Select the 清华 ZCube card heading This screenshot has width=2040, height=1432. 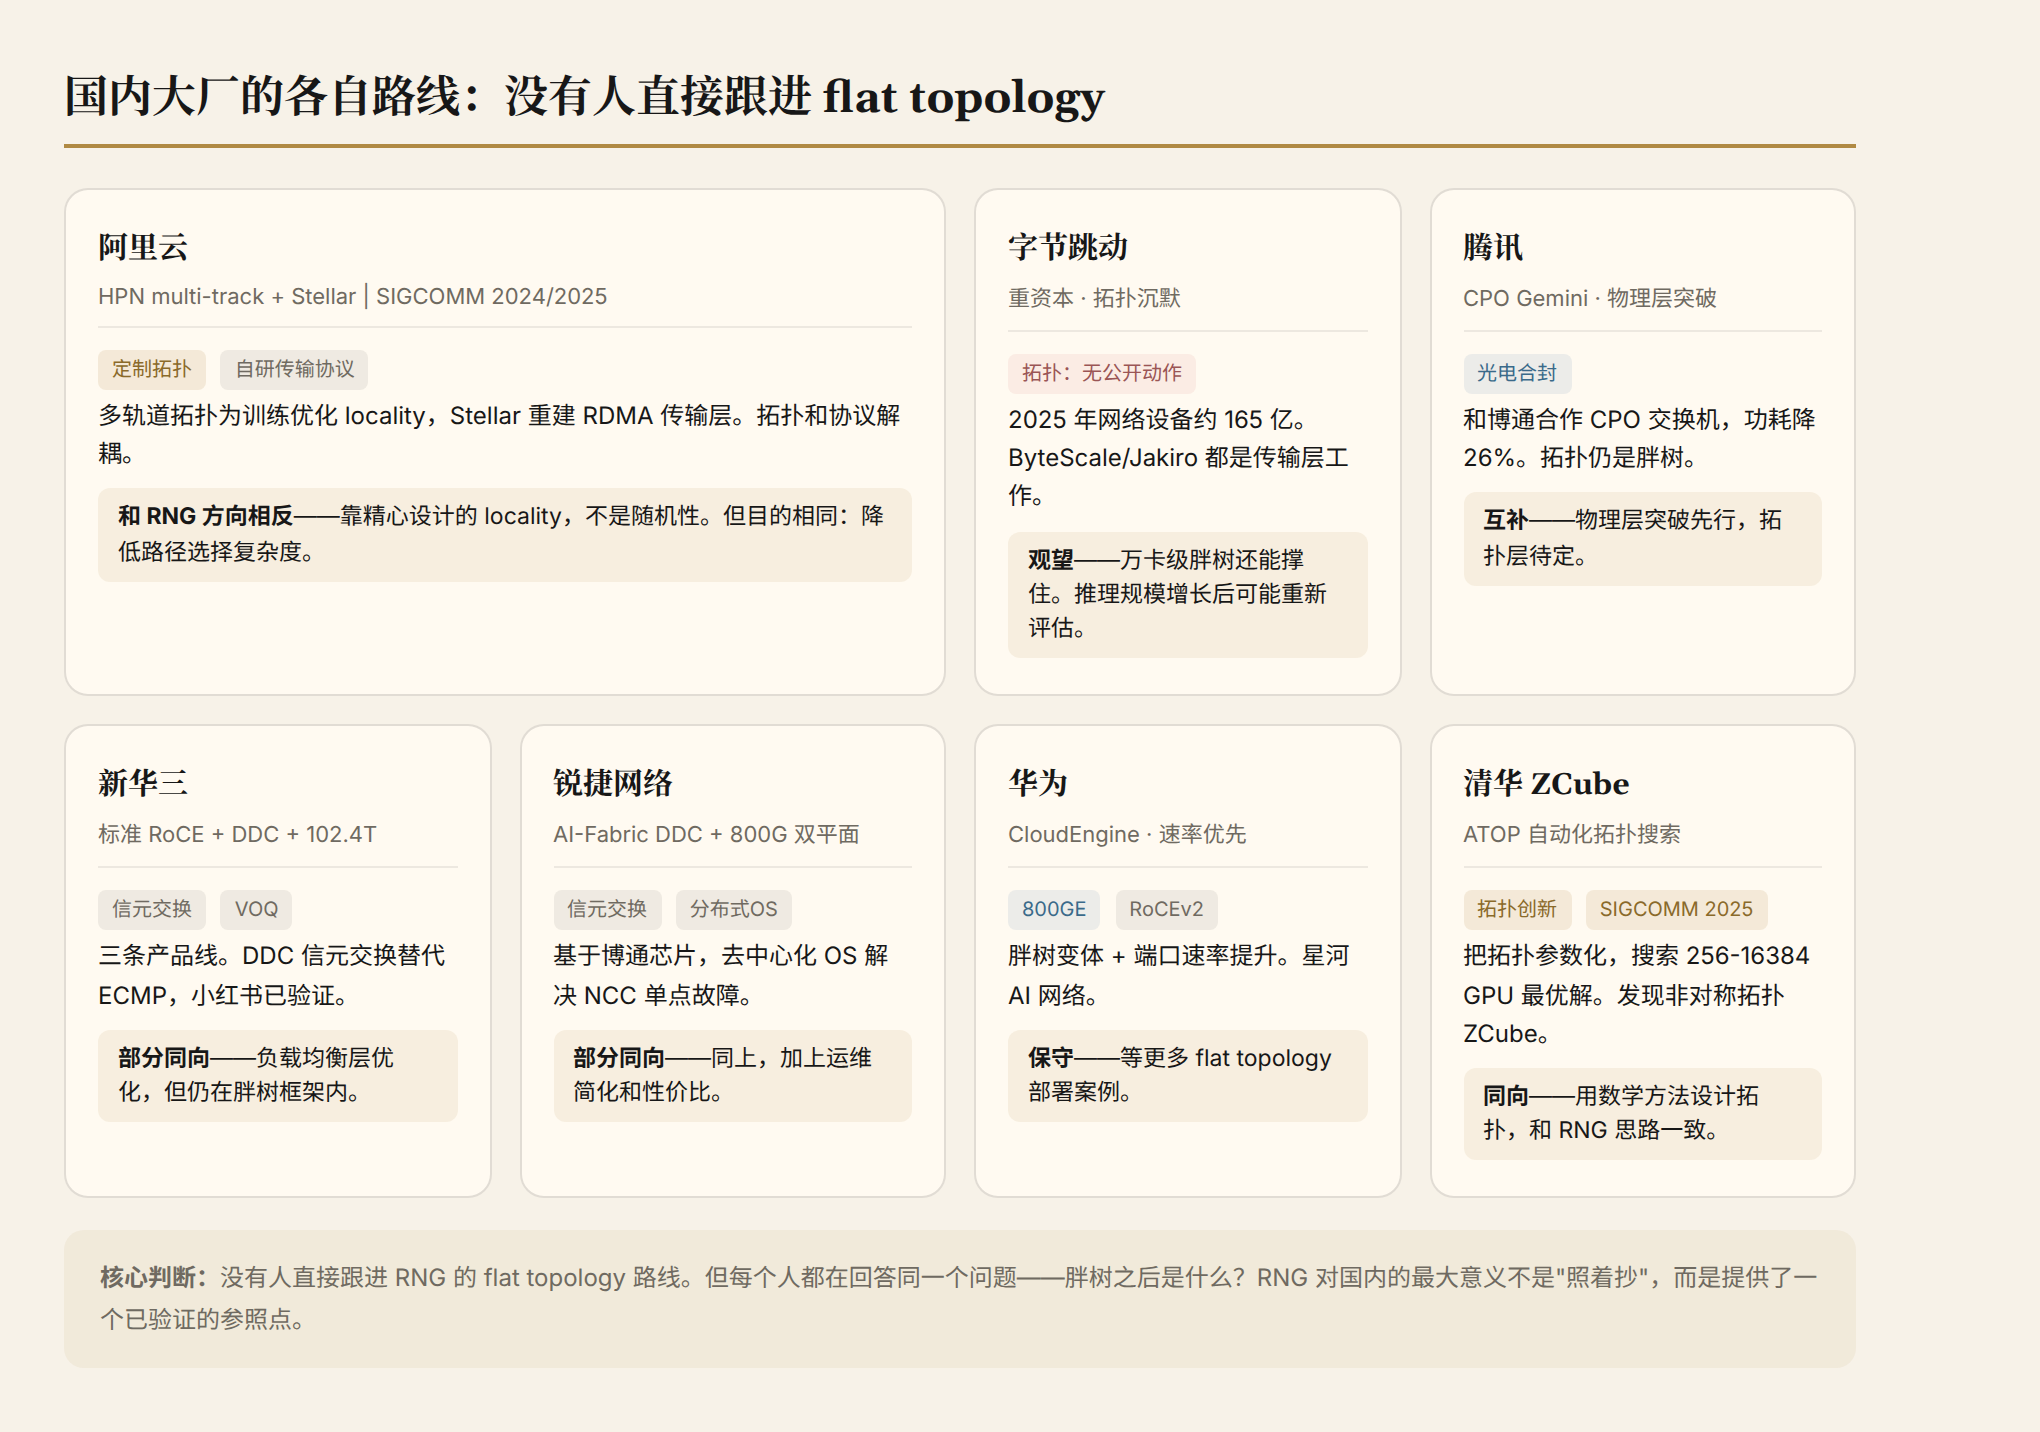coord(1546,783)
